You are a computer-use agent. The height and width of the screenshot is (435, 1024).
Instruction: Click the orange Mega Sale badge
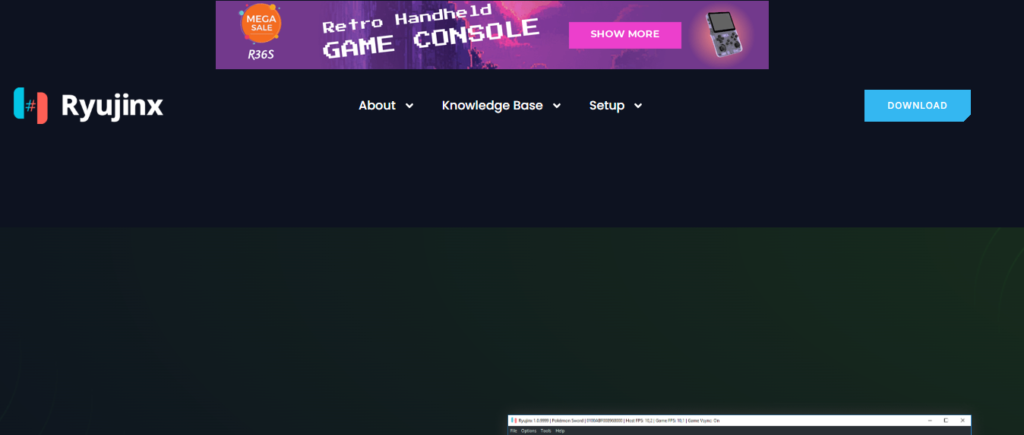(x=261, y=23)
